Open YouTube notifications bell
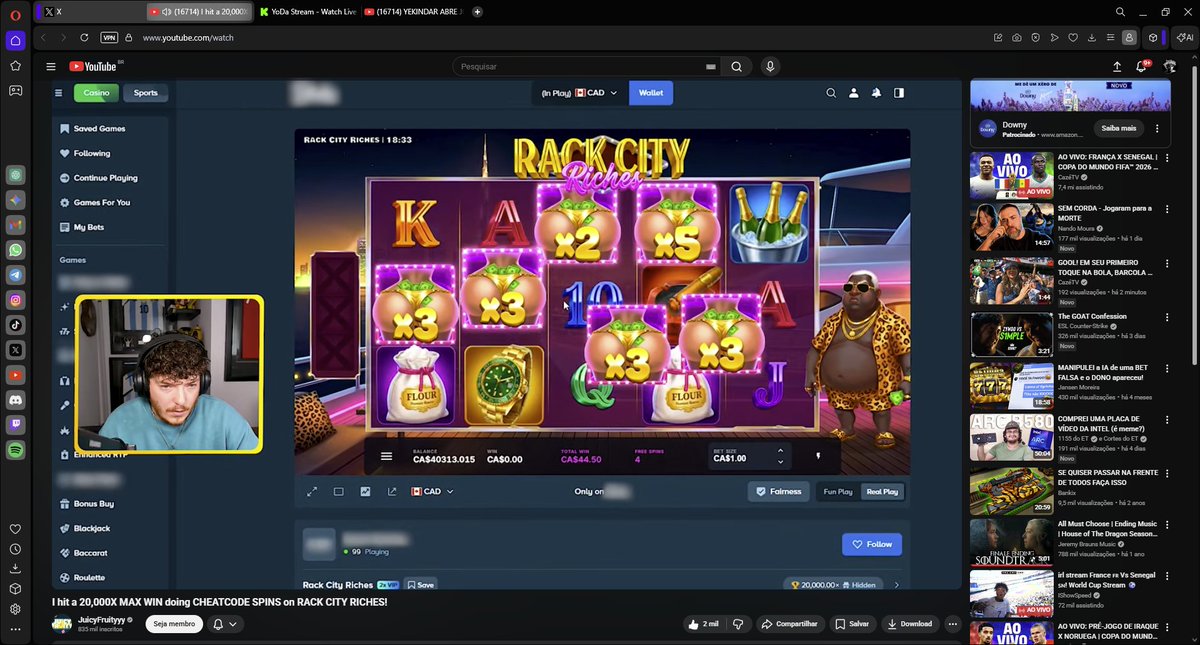 (1142, 66)
